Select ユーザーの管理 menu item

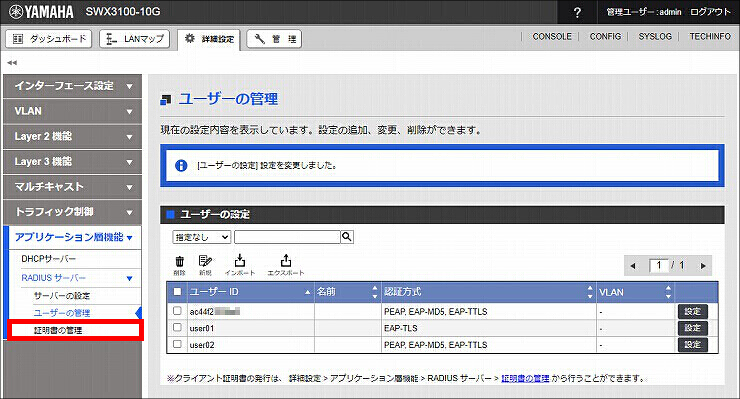click(x=61, y=313)
